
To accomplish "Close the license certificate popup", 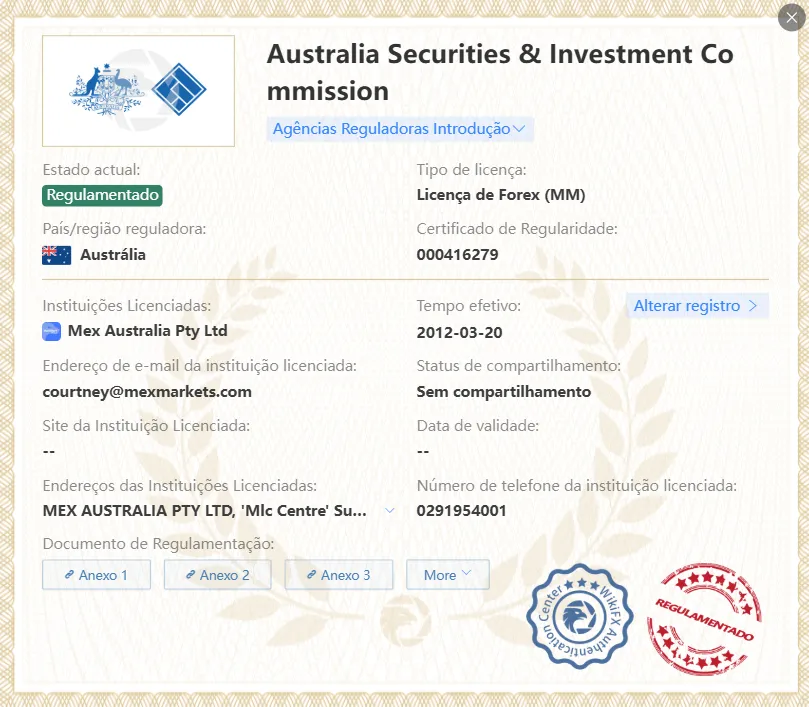I will tap(791, 18).
